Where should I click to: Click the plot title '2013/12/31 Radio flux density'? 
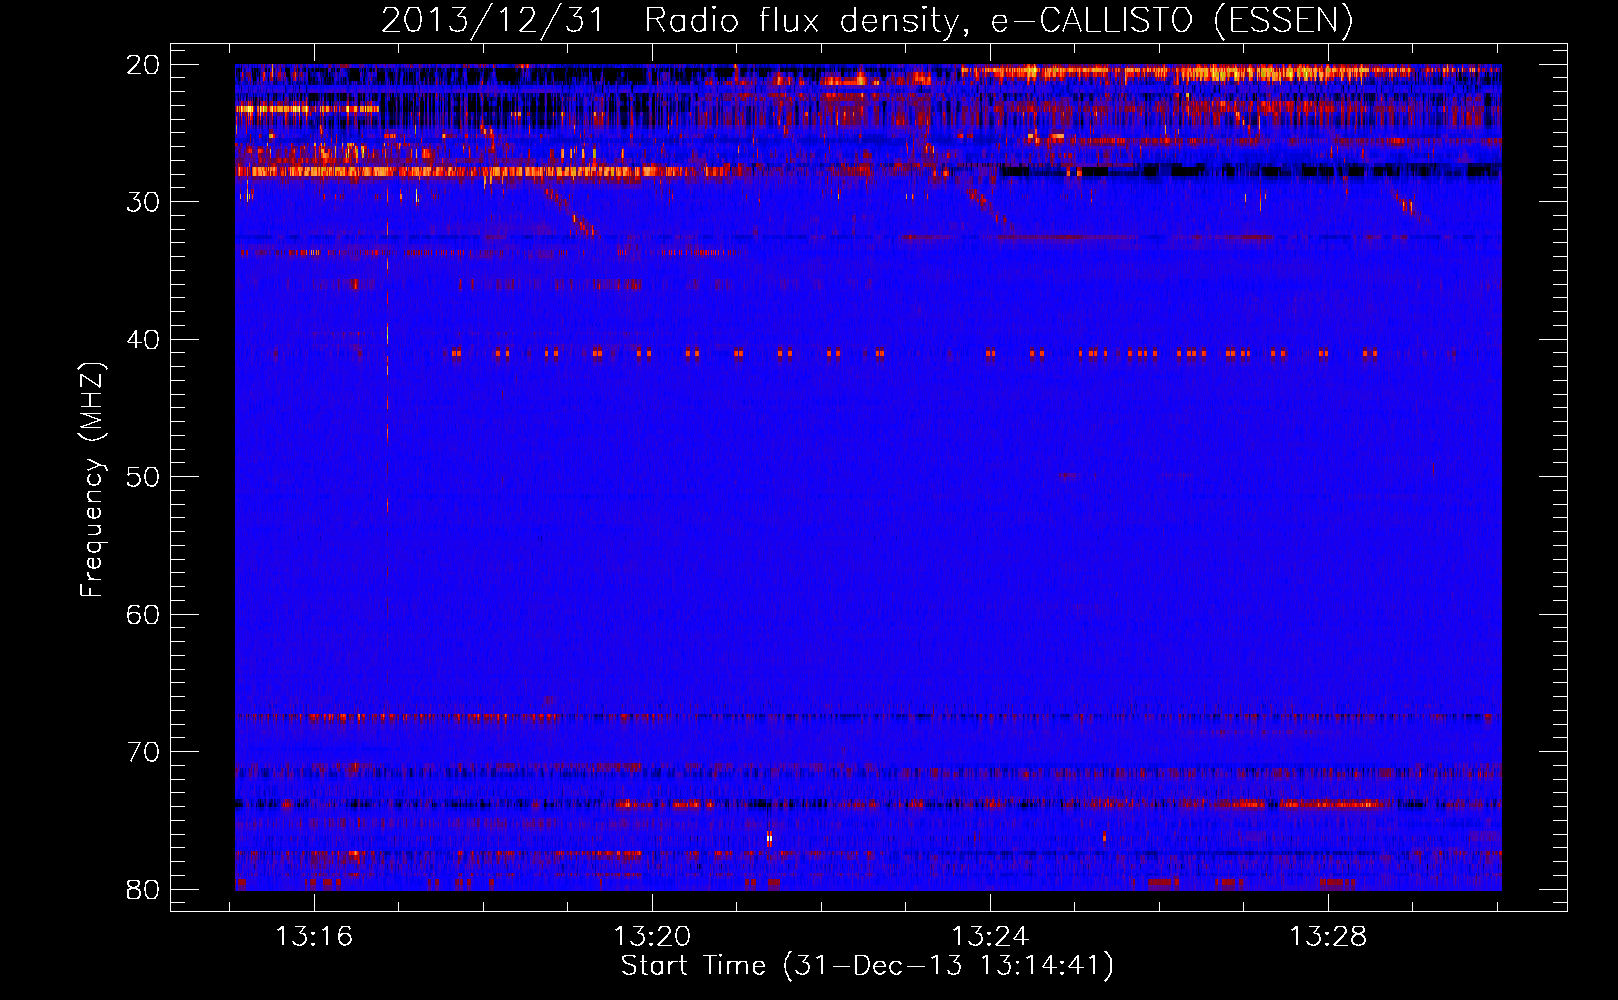[669, 20]
